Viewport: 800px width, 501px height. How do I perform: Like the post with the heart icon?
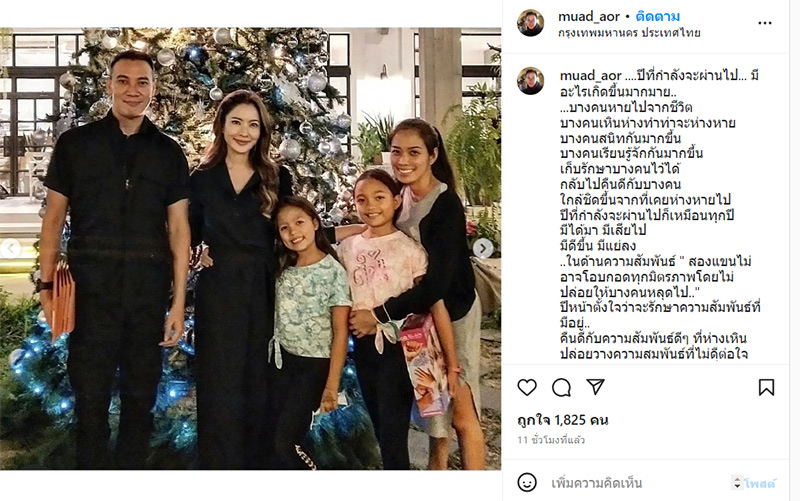coord(527,388)
